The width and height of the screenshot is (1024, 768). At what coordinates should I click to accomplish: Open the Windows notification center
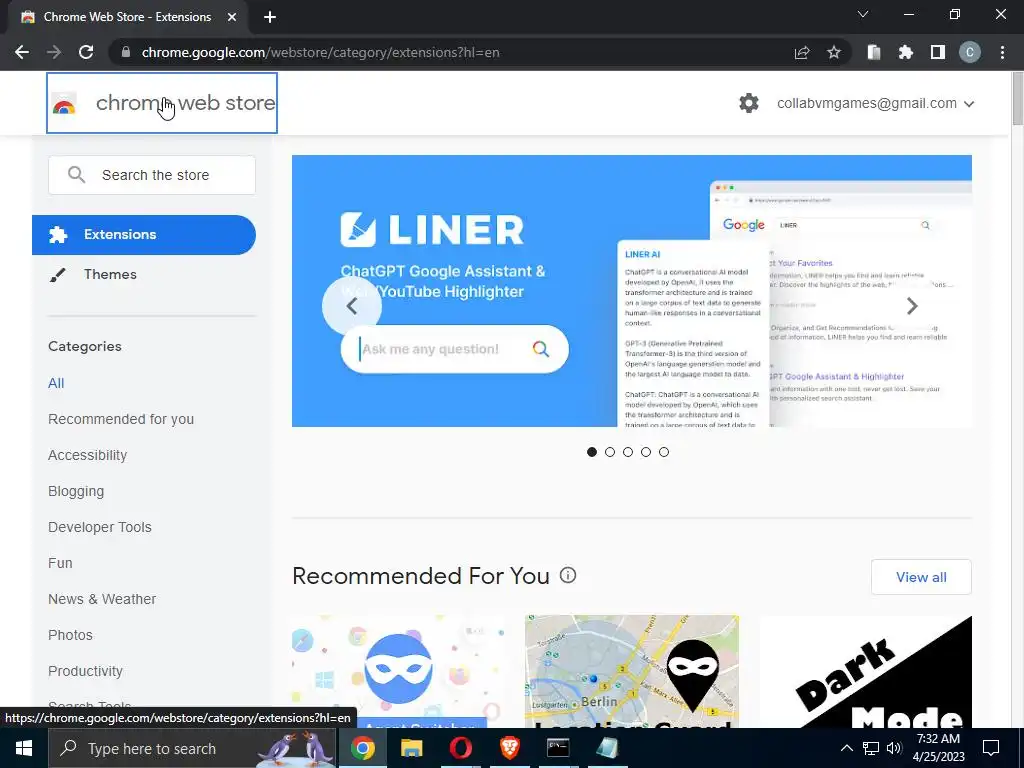click(x=991, y=748)
